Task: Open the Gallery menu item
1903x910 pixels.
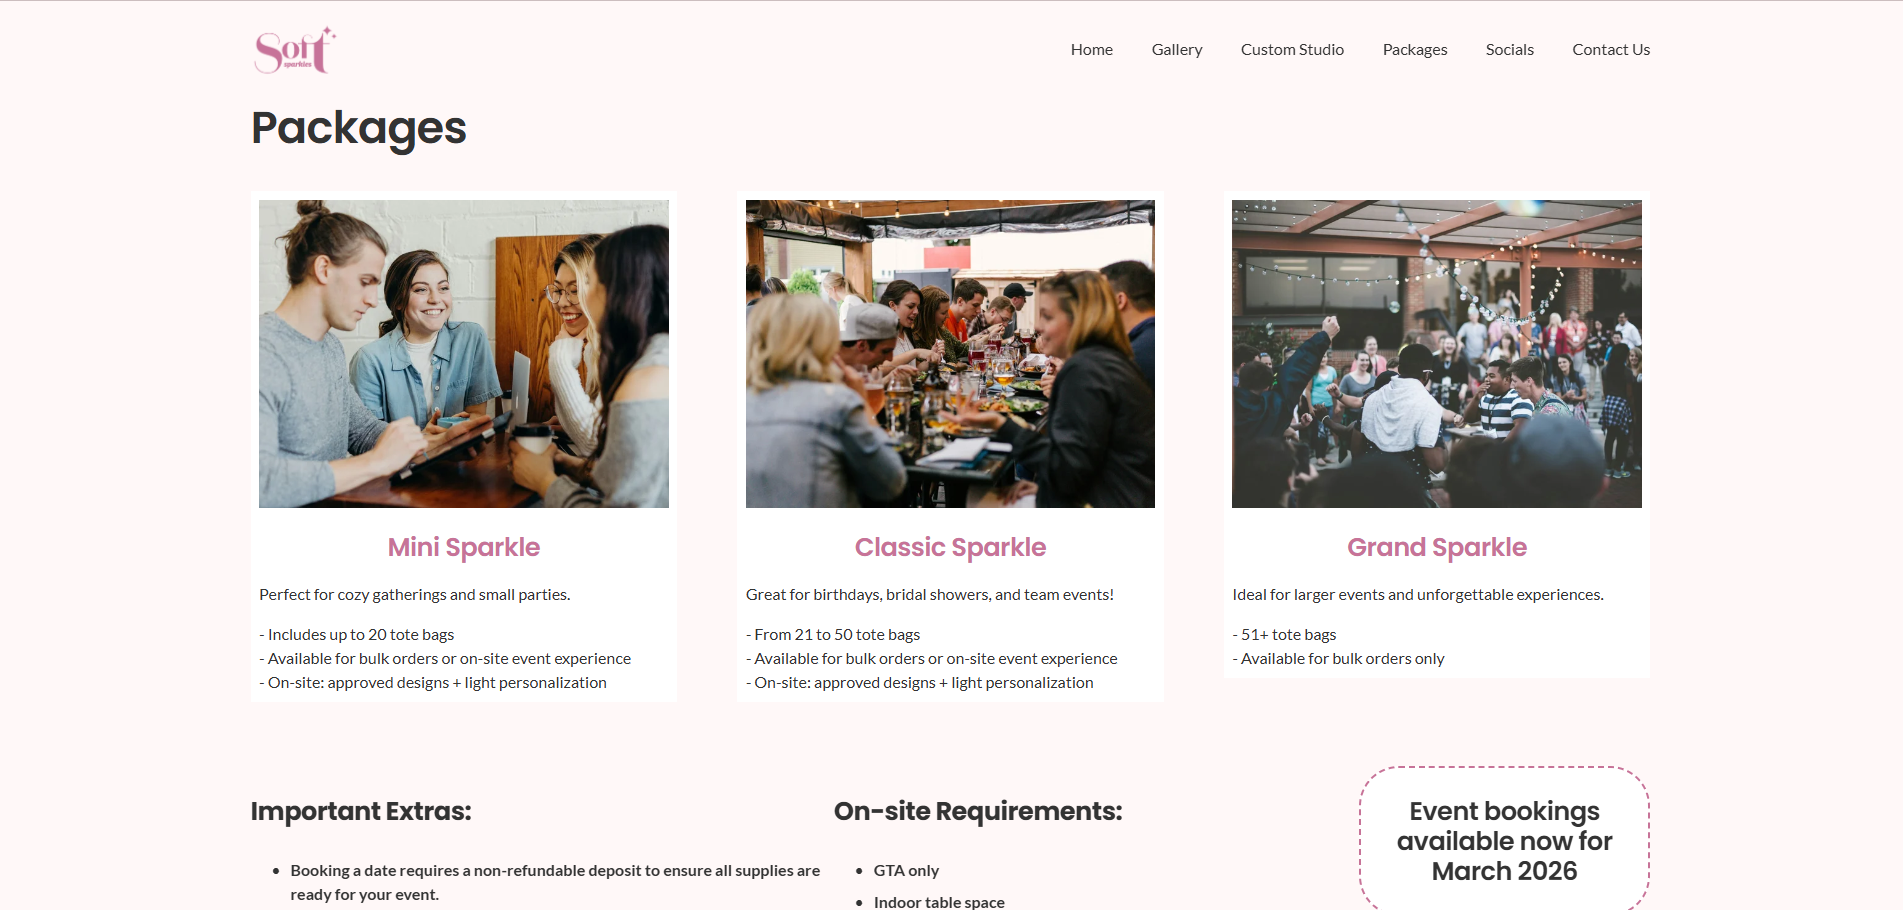Action: point(1176,50)
